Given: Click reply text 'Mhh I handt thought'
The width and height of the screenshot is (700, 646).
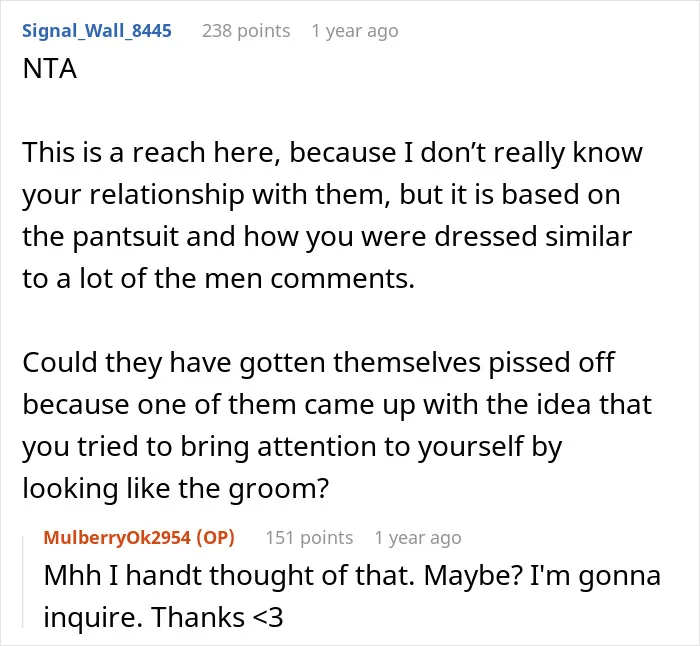Looking at the screenshot, I should [x=179, y=575].
